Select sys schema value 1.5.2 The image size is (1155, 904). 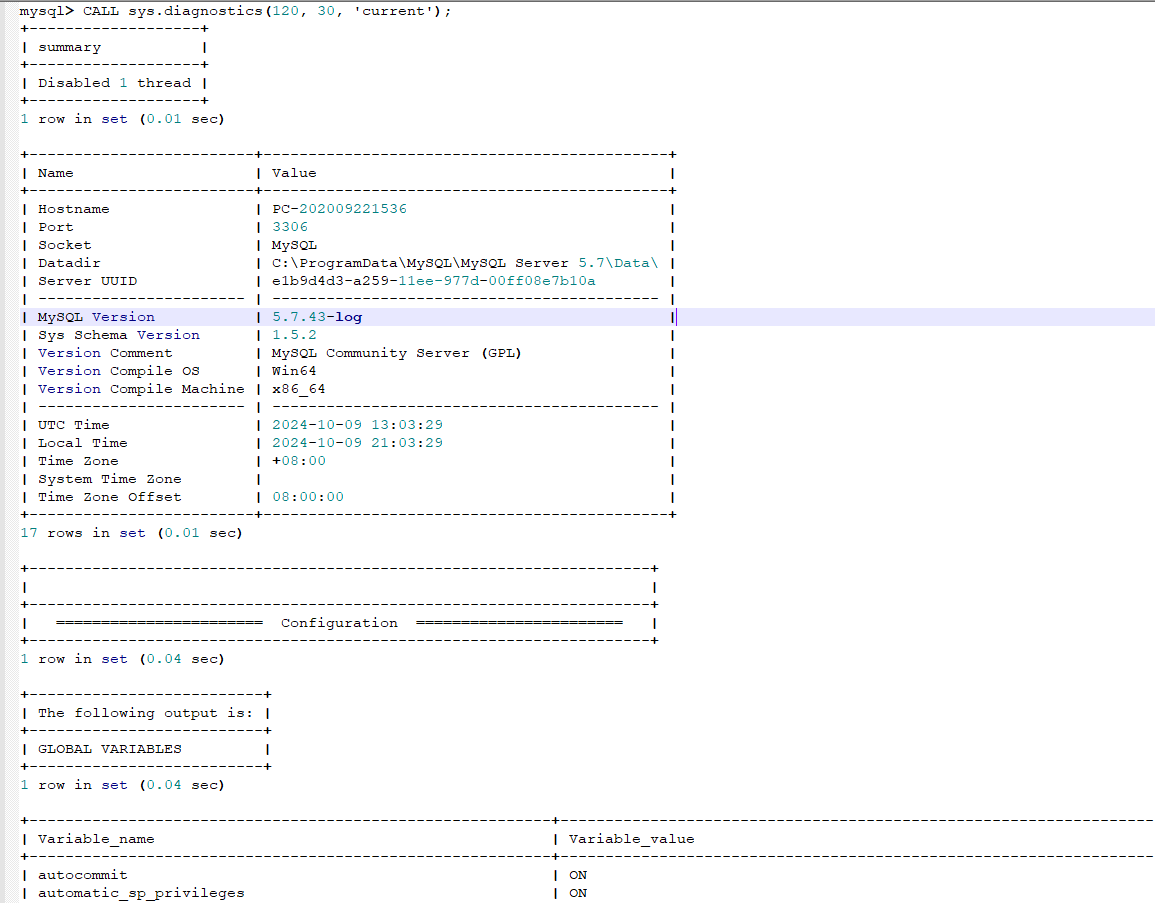(294, 335)
